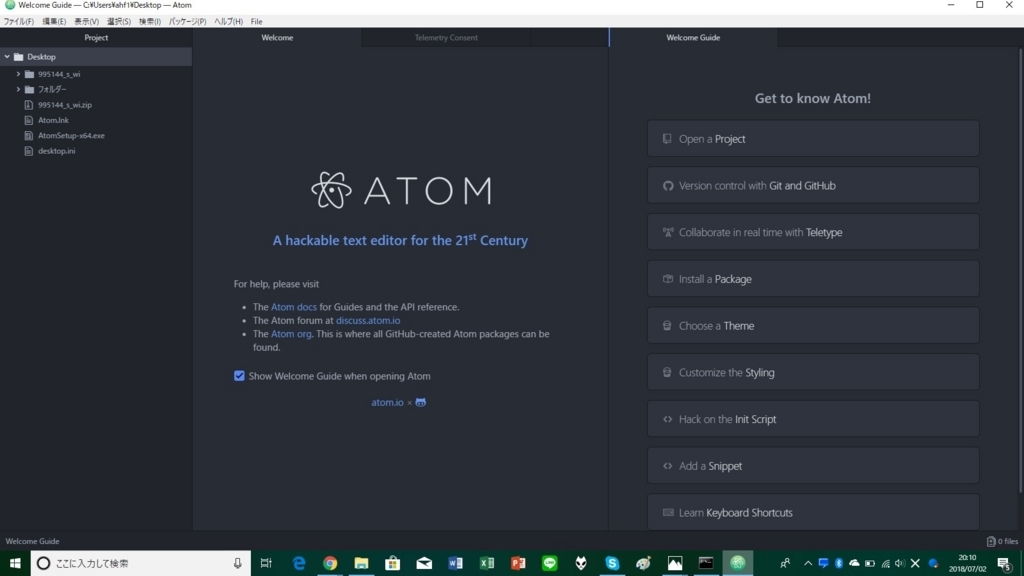Follow the Atom org link
The image size is (1024, 576).
coord(291,334)
